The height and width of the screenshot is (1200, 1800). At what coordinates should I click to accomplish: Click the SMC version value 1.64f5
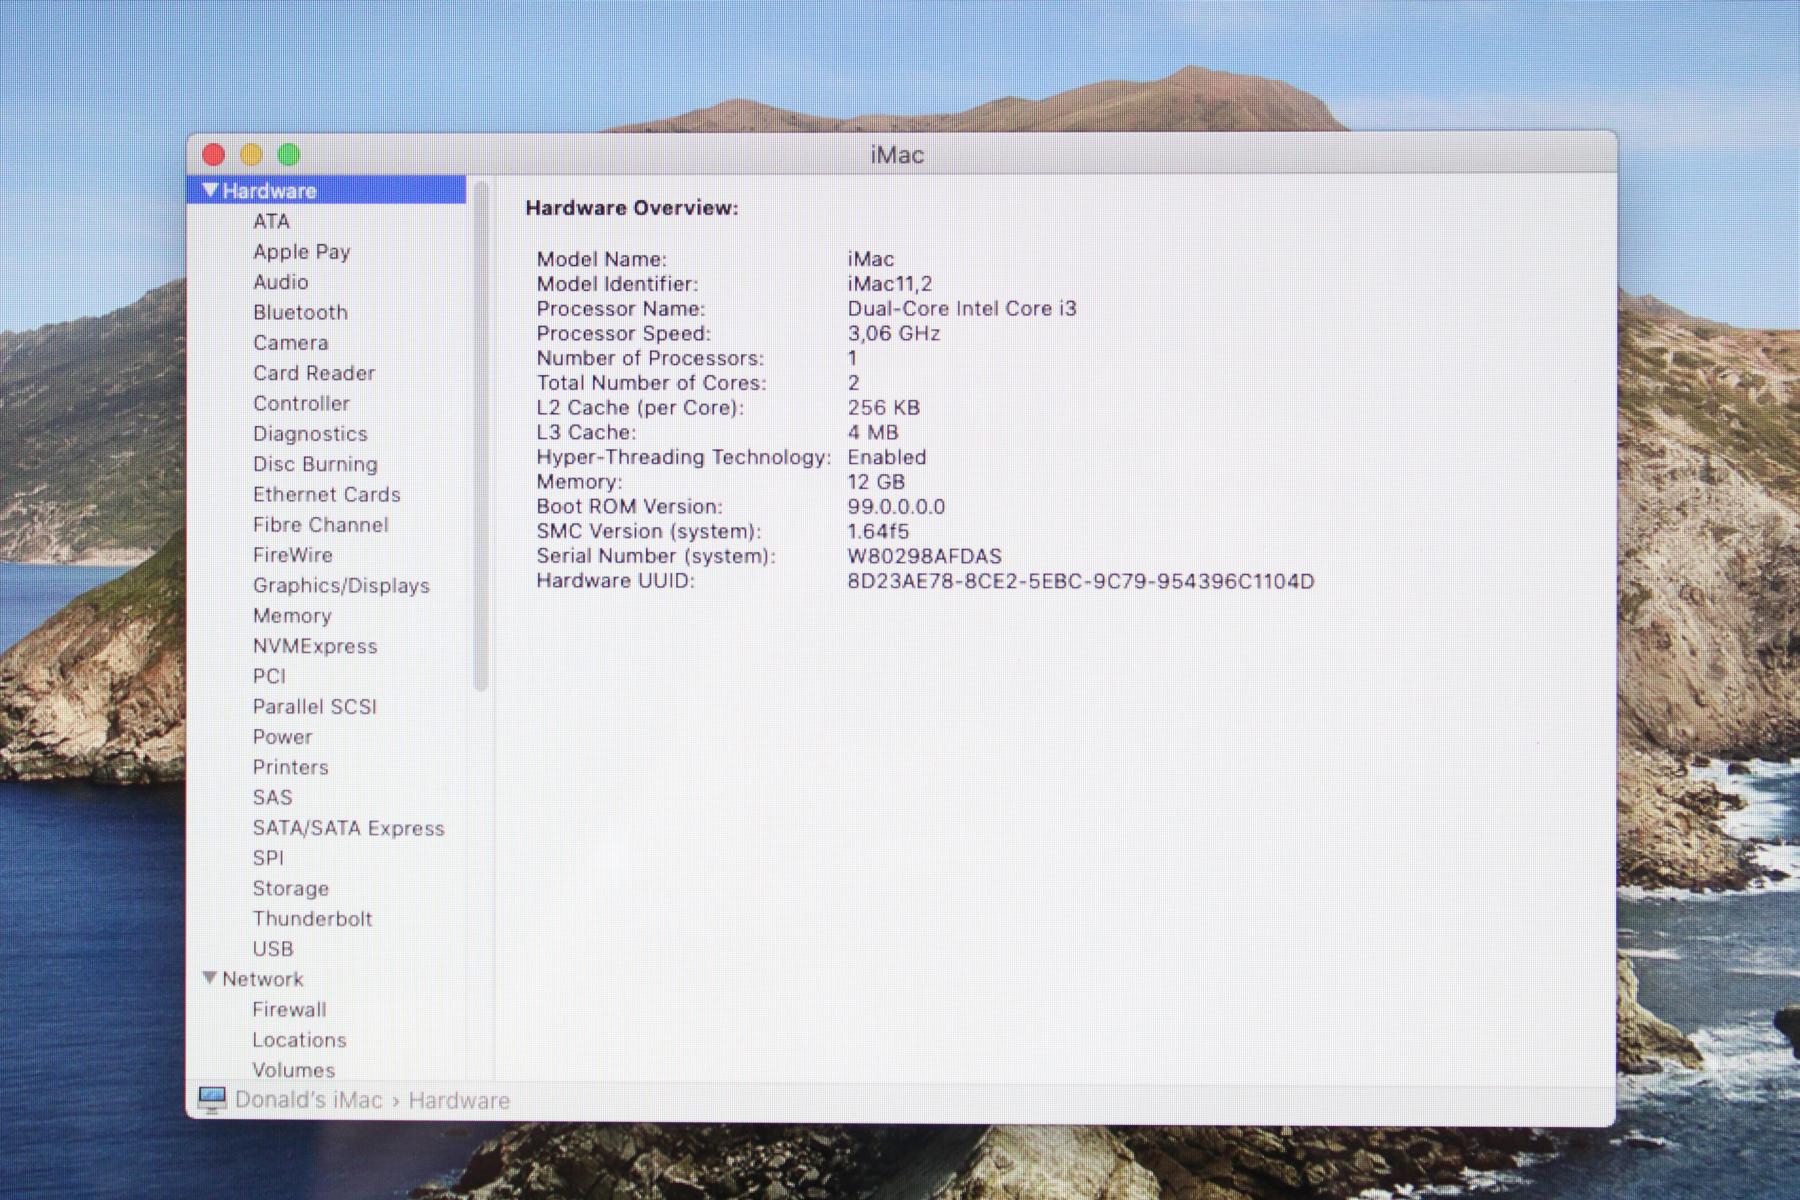(x=878, y=531)
